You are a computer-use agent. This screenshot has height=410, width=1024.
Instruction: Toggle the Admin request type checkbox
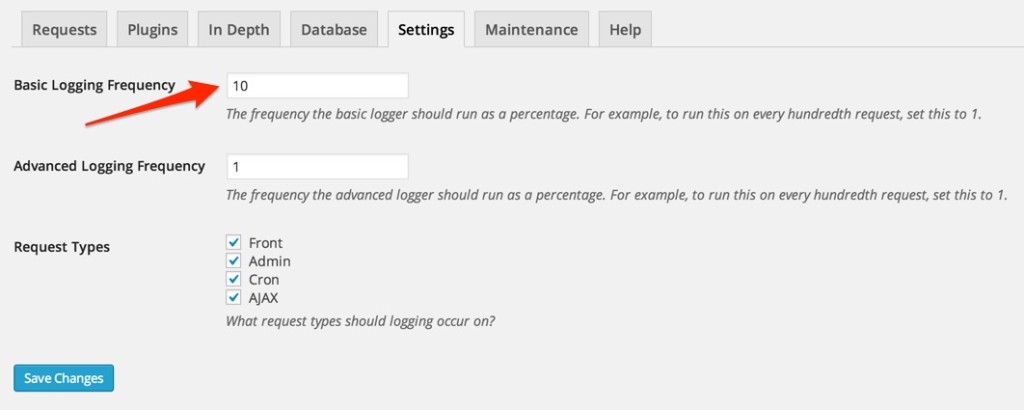234,261
